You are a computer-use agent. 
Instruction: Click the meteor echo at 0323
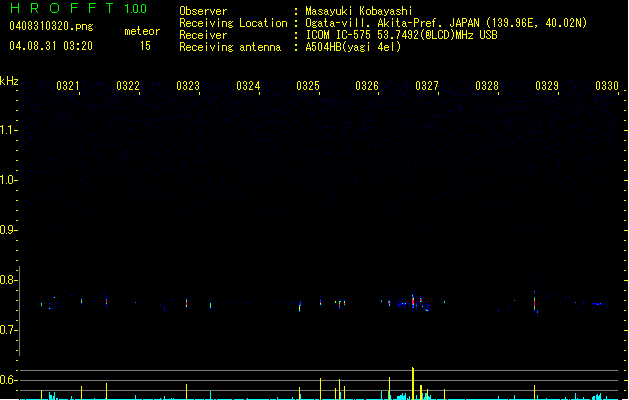click(x=187, y=303)
